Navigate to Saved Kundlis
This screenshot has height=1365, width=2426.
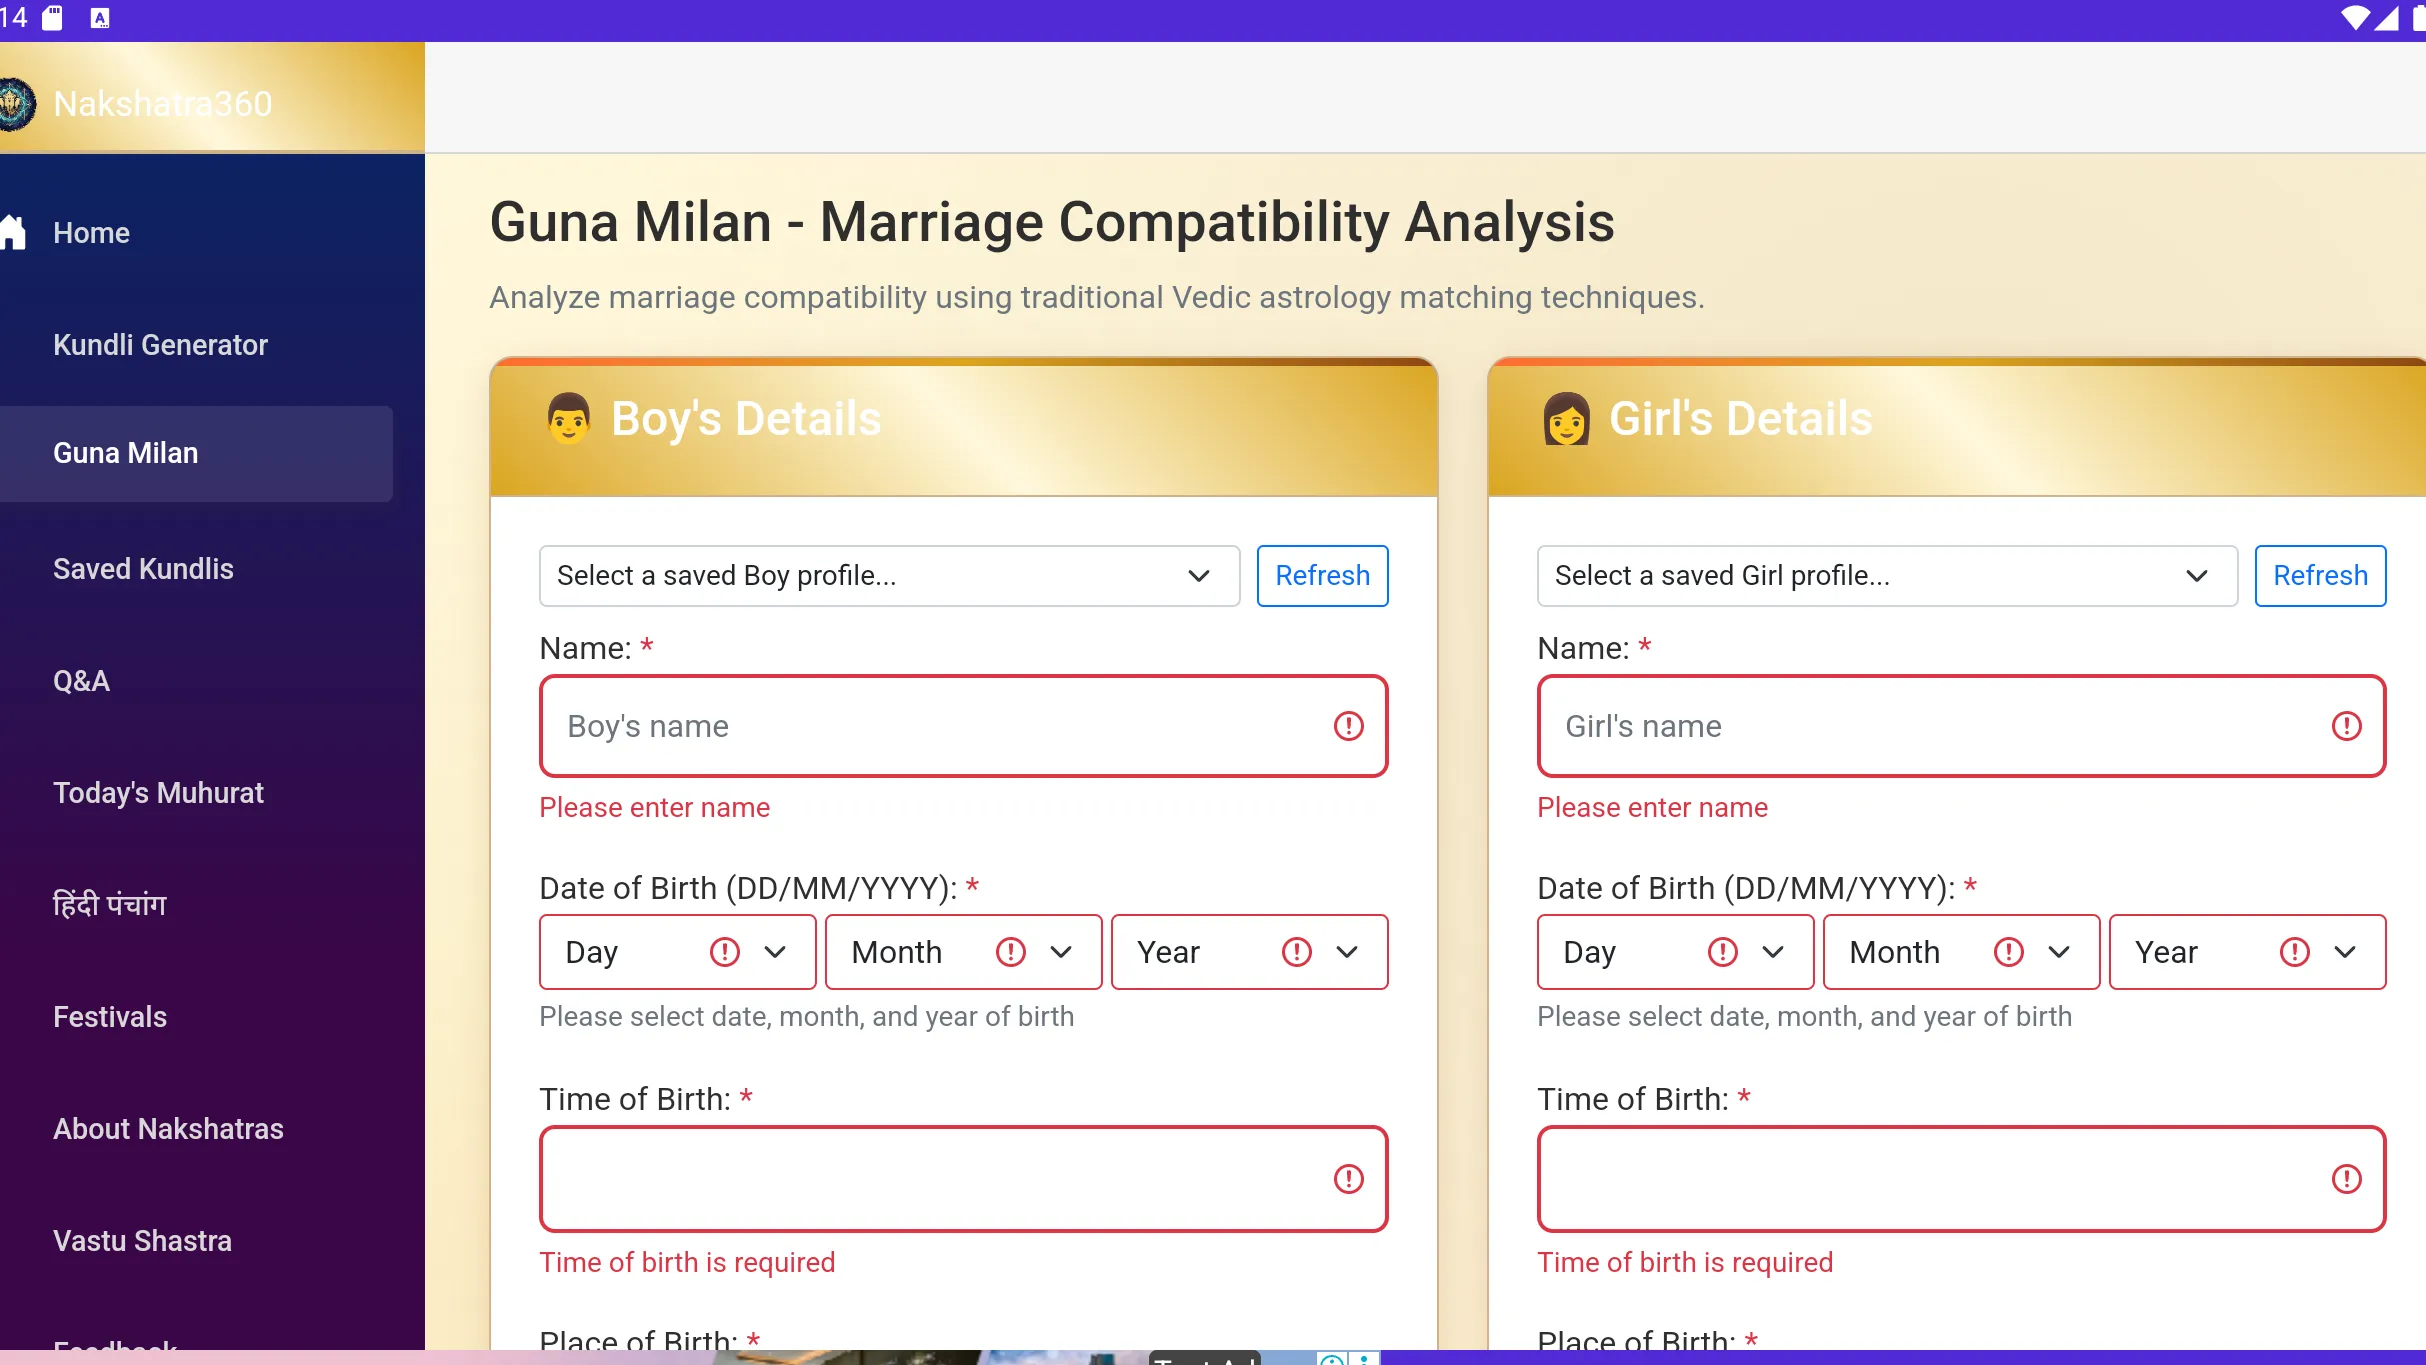143,568
